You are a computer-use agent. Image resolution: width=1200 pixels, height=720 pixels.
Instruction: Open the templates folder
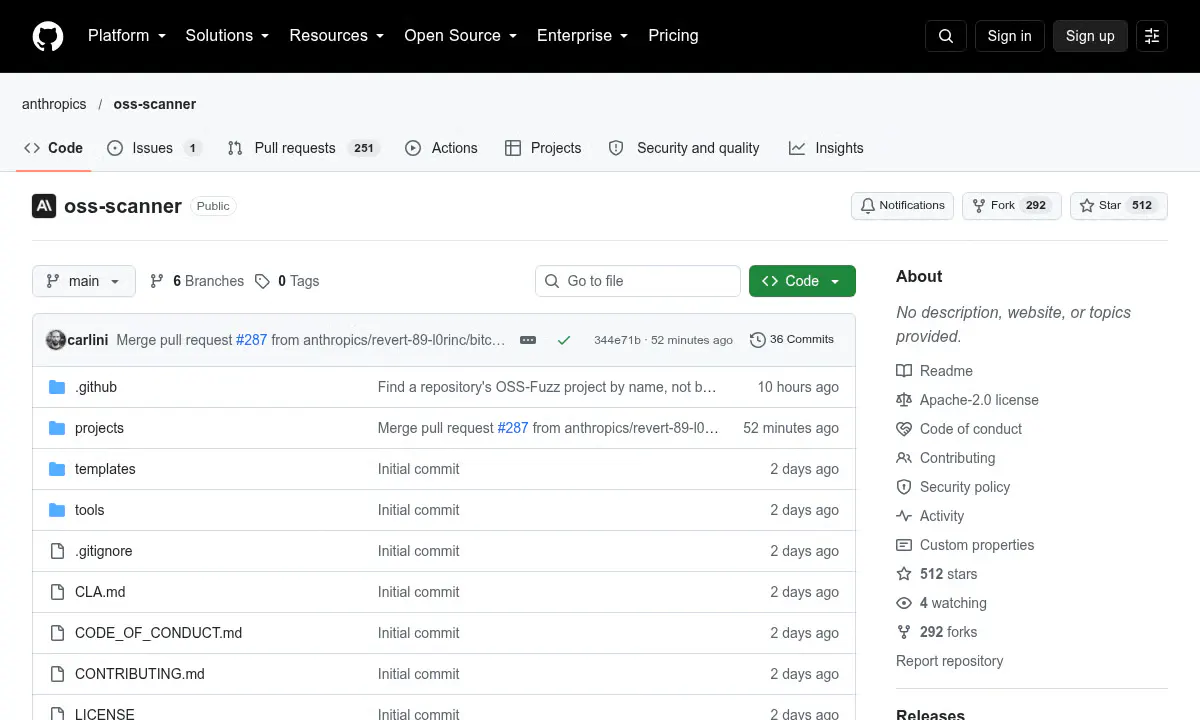pyautogui.click(x=105, y=469)
